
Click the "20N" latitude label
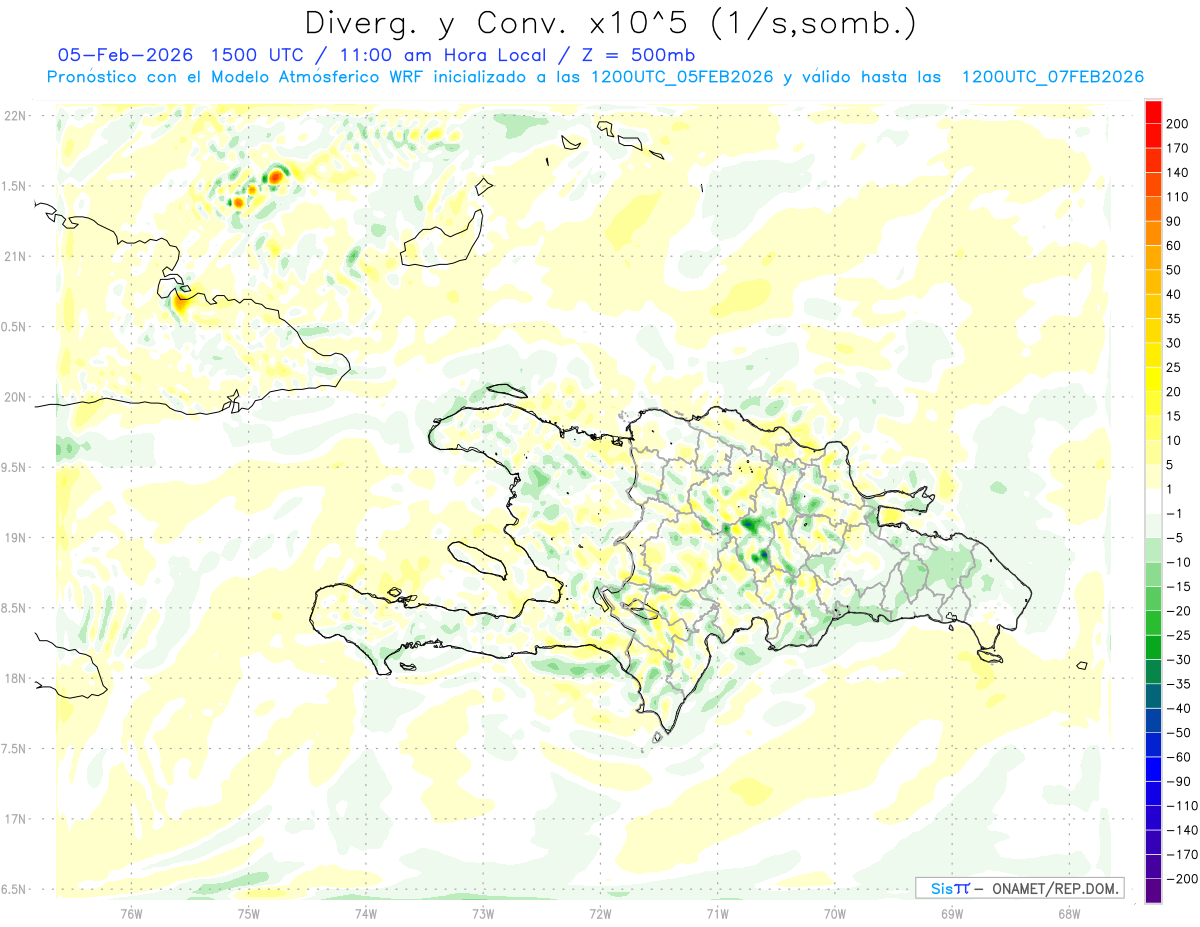pyautogui.click(x=15, y=397)
